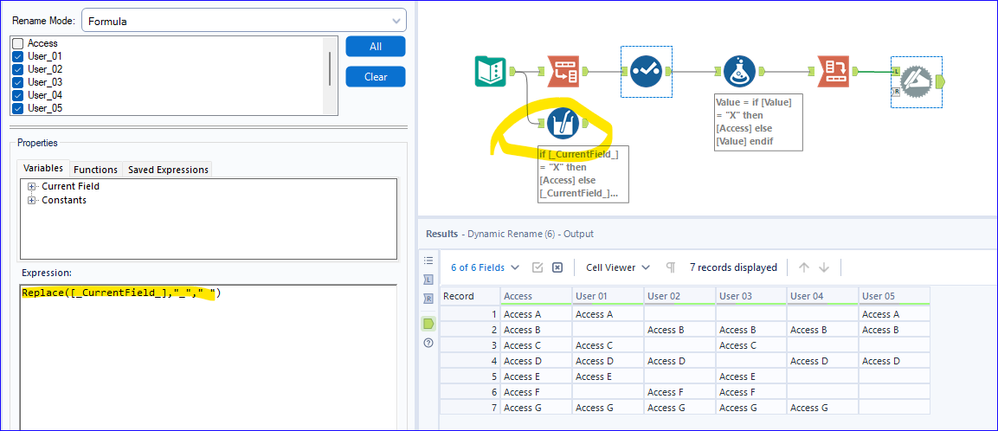
Task: Uncheck the User_05 field checkbox
Action: pos(18,108)
